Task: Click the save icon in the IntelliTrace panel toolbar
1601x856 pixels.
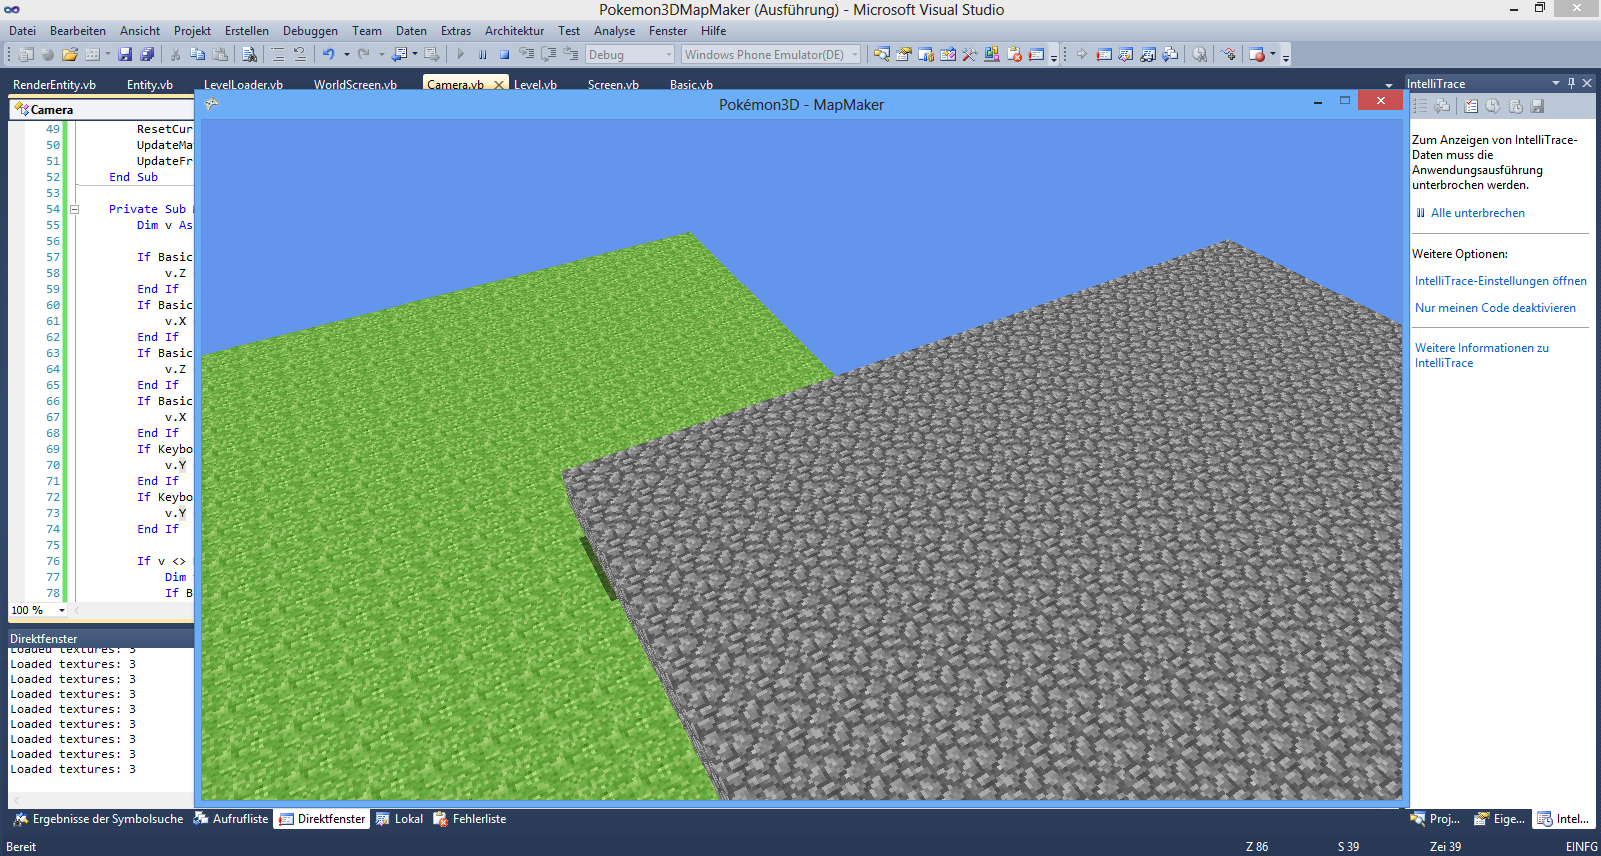Action: coord(1538,106)
